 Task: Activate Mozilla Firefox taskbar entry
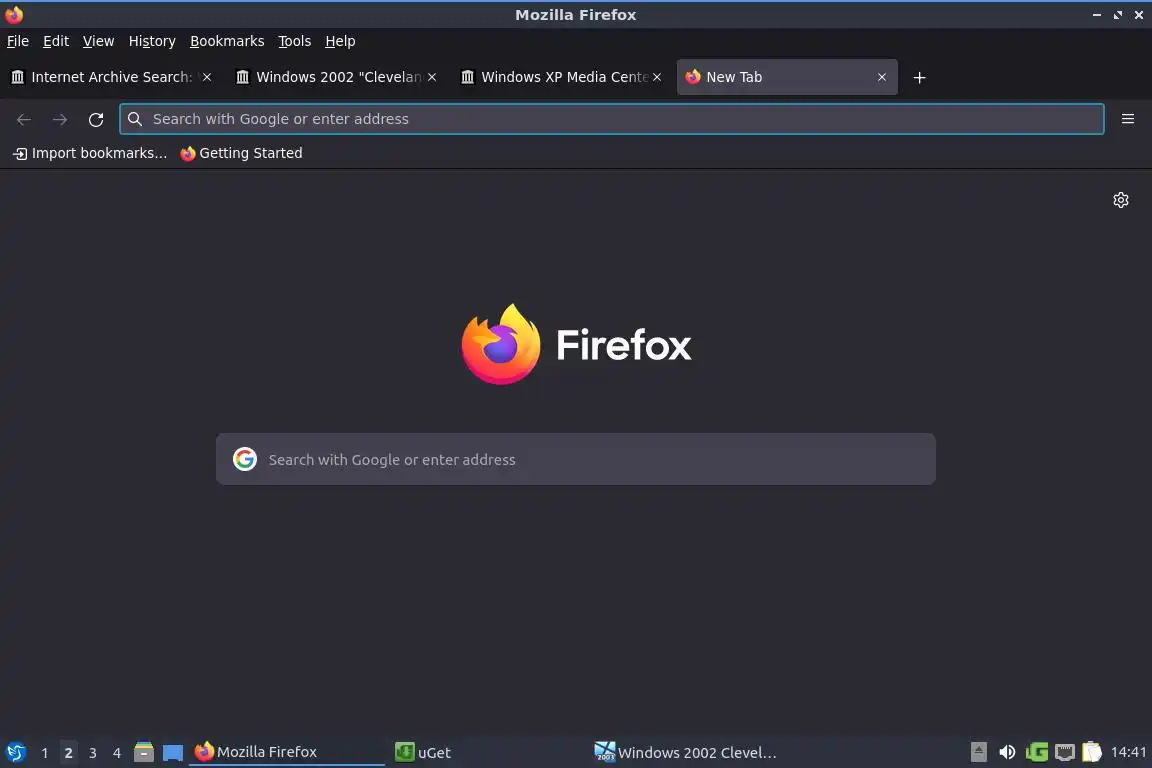(287, 752)
